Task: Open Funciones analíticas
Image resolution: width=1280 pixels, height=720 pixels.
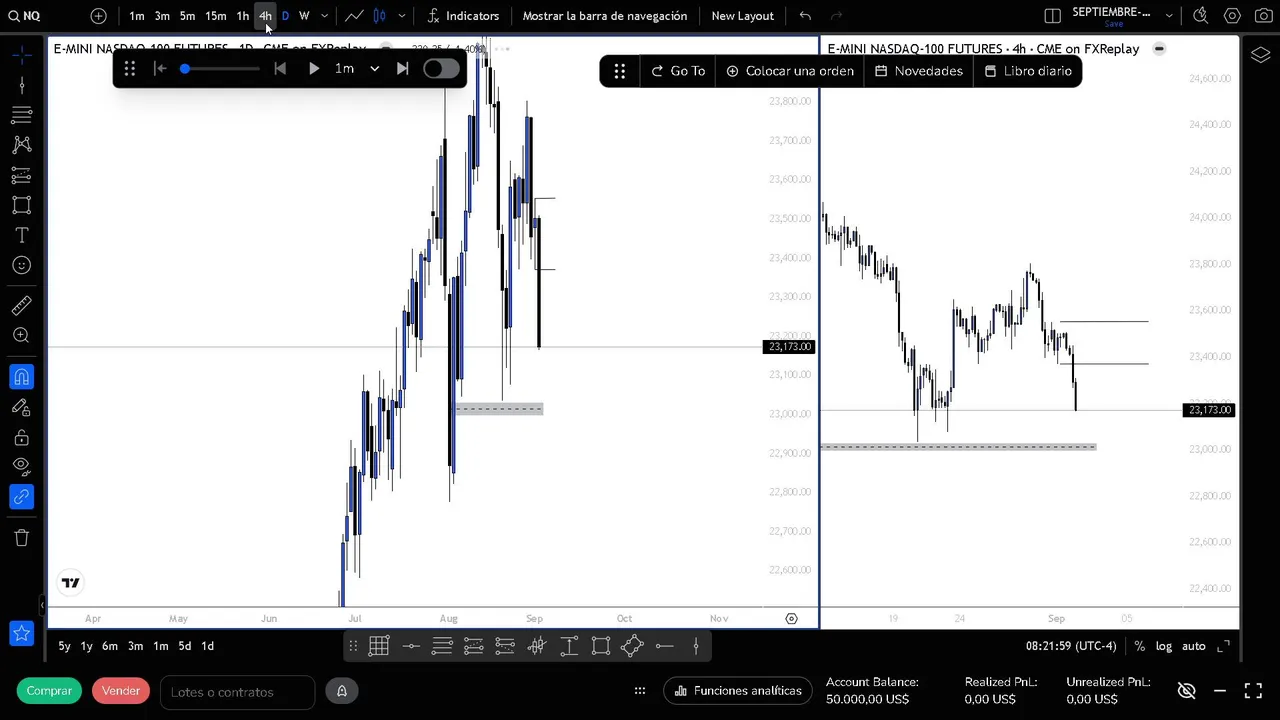Action: tap(738, 691)
